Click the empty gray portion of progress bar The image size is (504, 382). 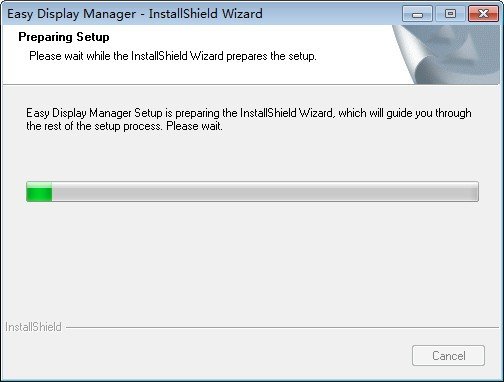click(265, 192)
